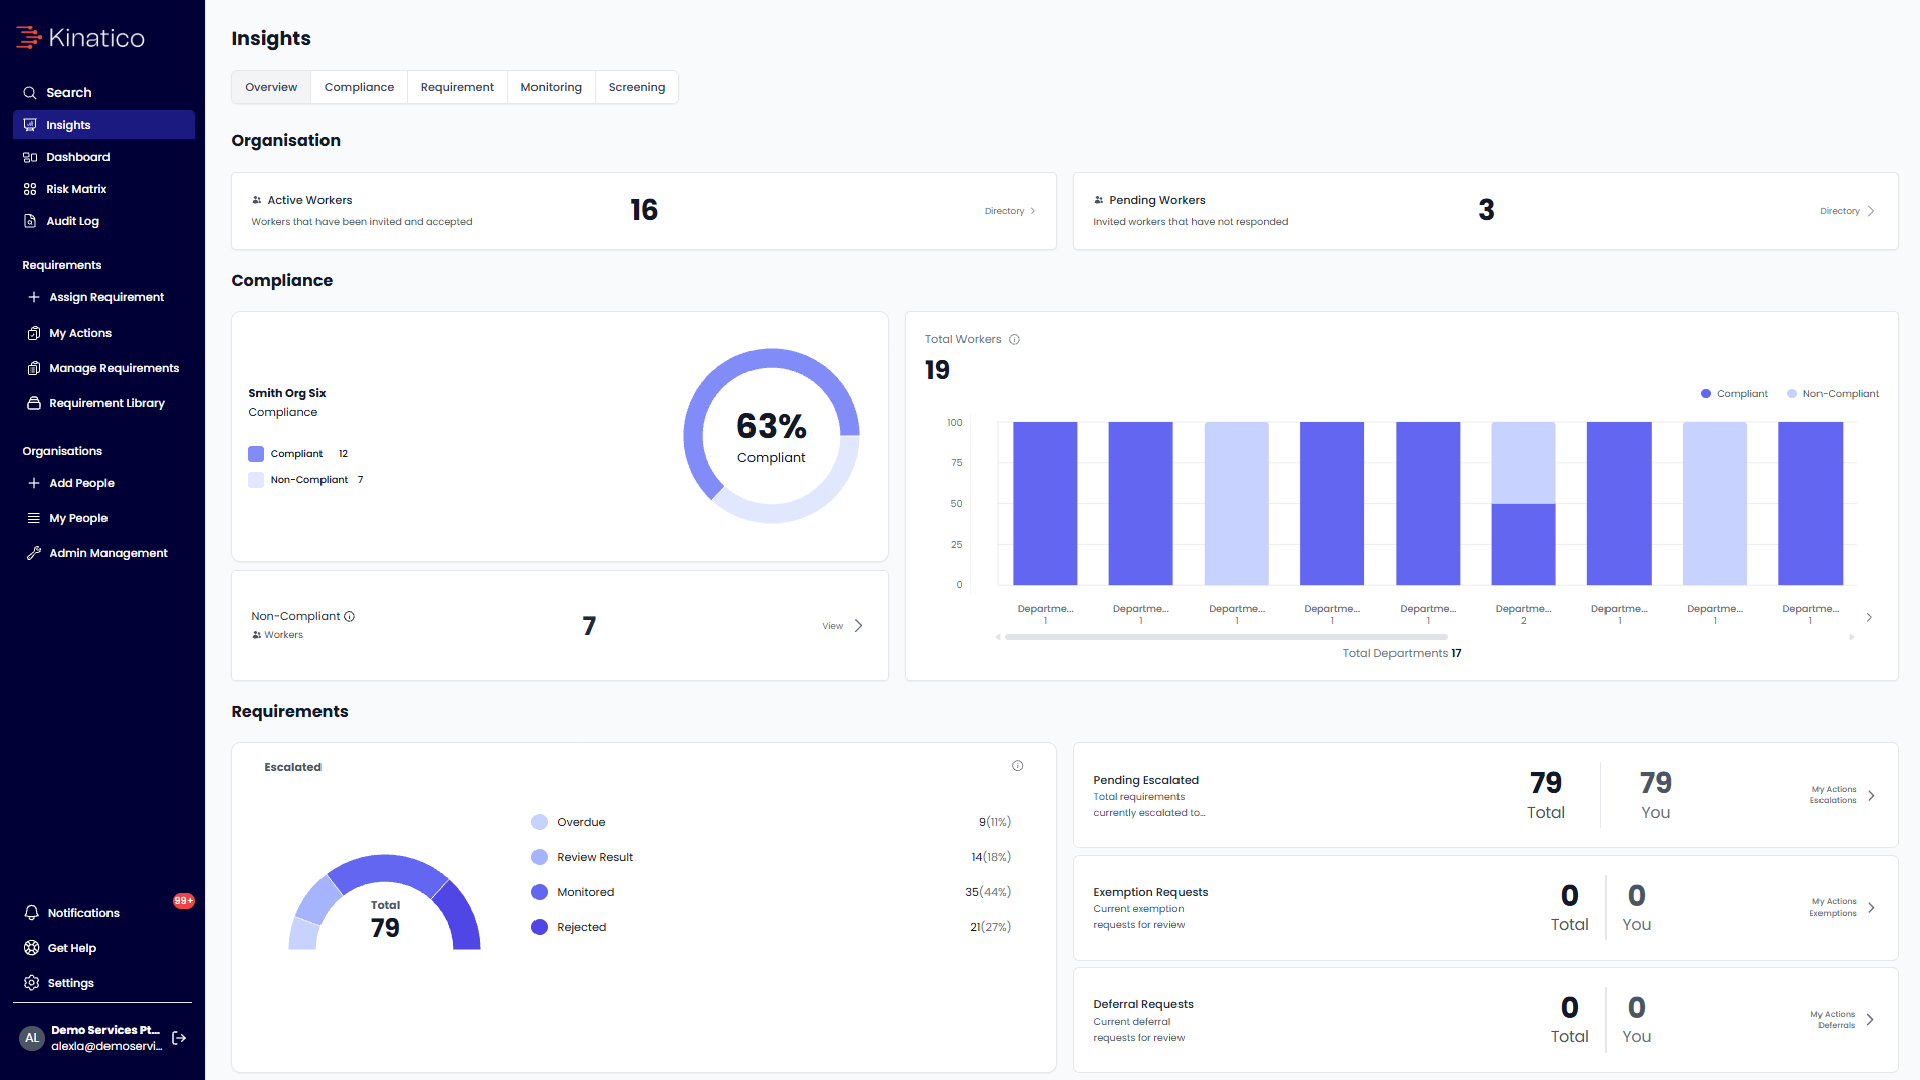Click the Kinatico logo
This screenshot has width=1920, height=1080.
80,38
